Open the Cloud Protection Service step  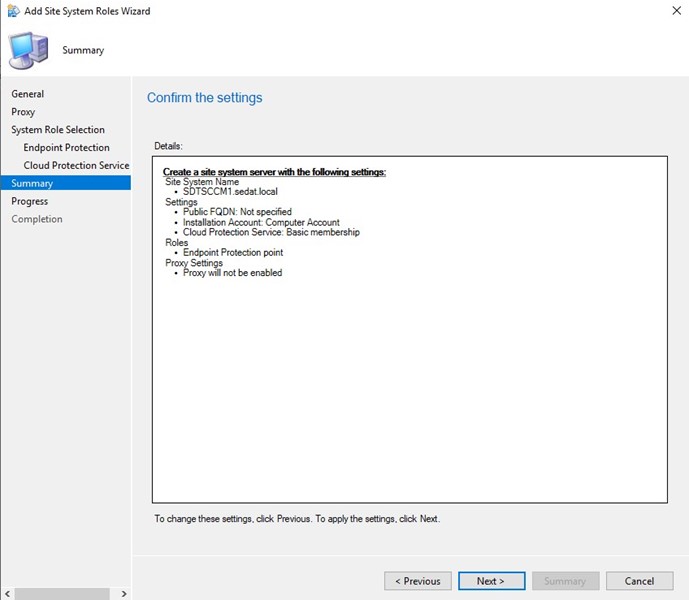coord(76,165)
